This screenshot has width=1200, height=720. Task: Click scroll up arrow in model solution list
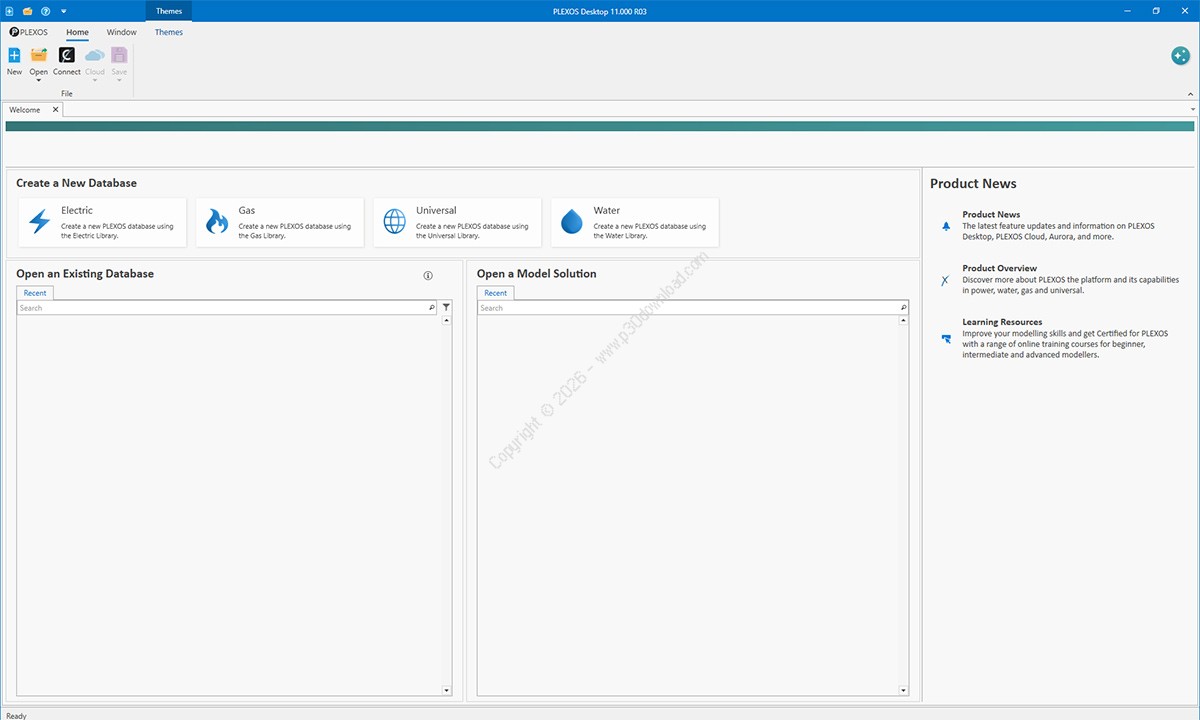click(x=904, y=321)
